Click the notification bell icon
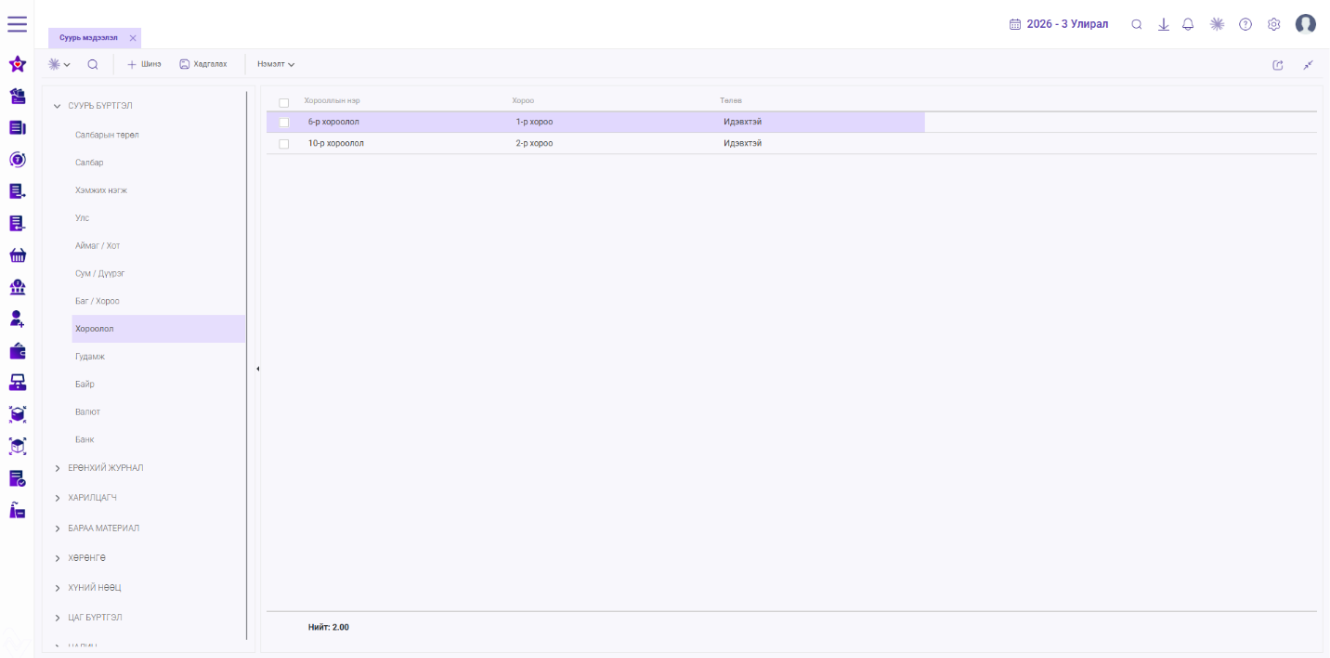The height and width of the screenshot is (658, 1330). [1188, 24]
